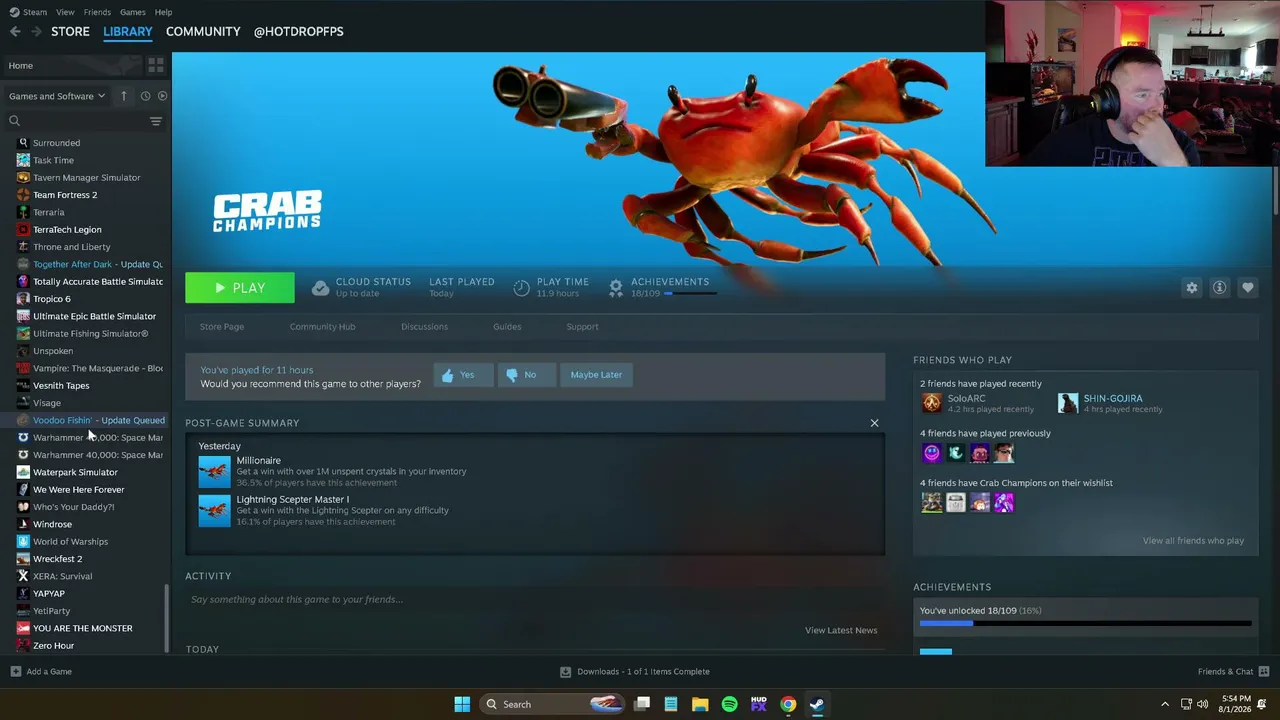Open HUD FX app from taskbar

[x=758, y=704]
